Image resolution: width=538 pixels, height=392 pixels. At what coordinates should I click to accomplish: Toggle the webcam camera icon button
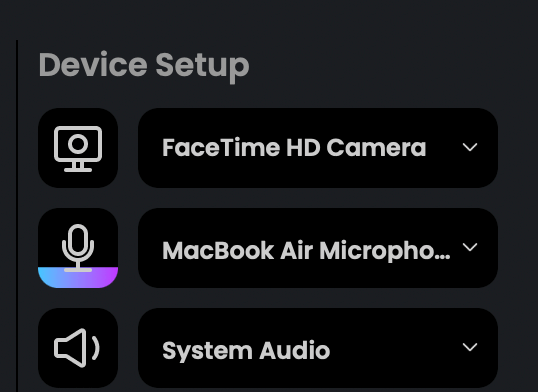[78, 148]
